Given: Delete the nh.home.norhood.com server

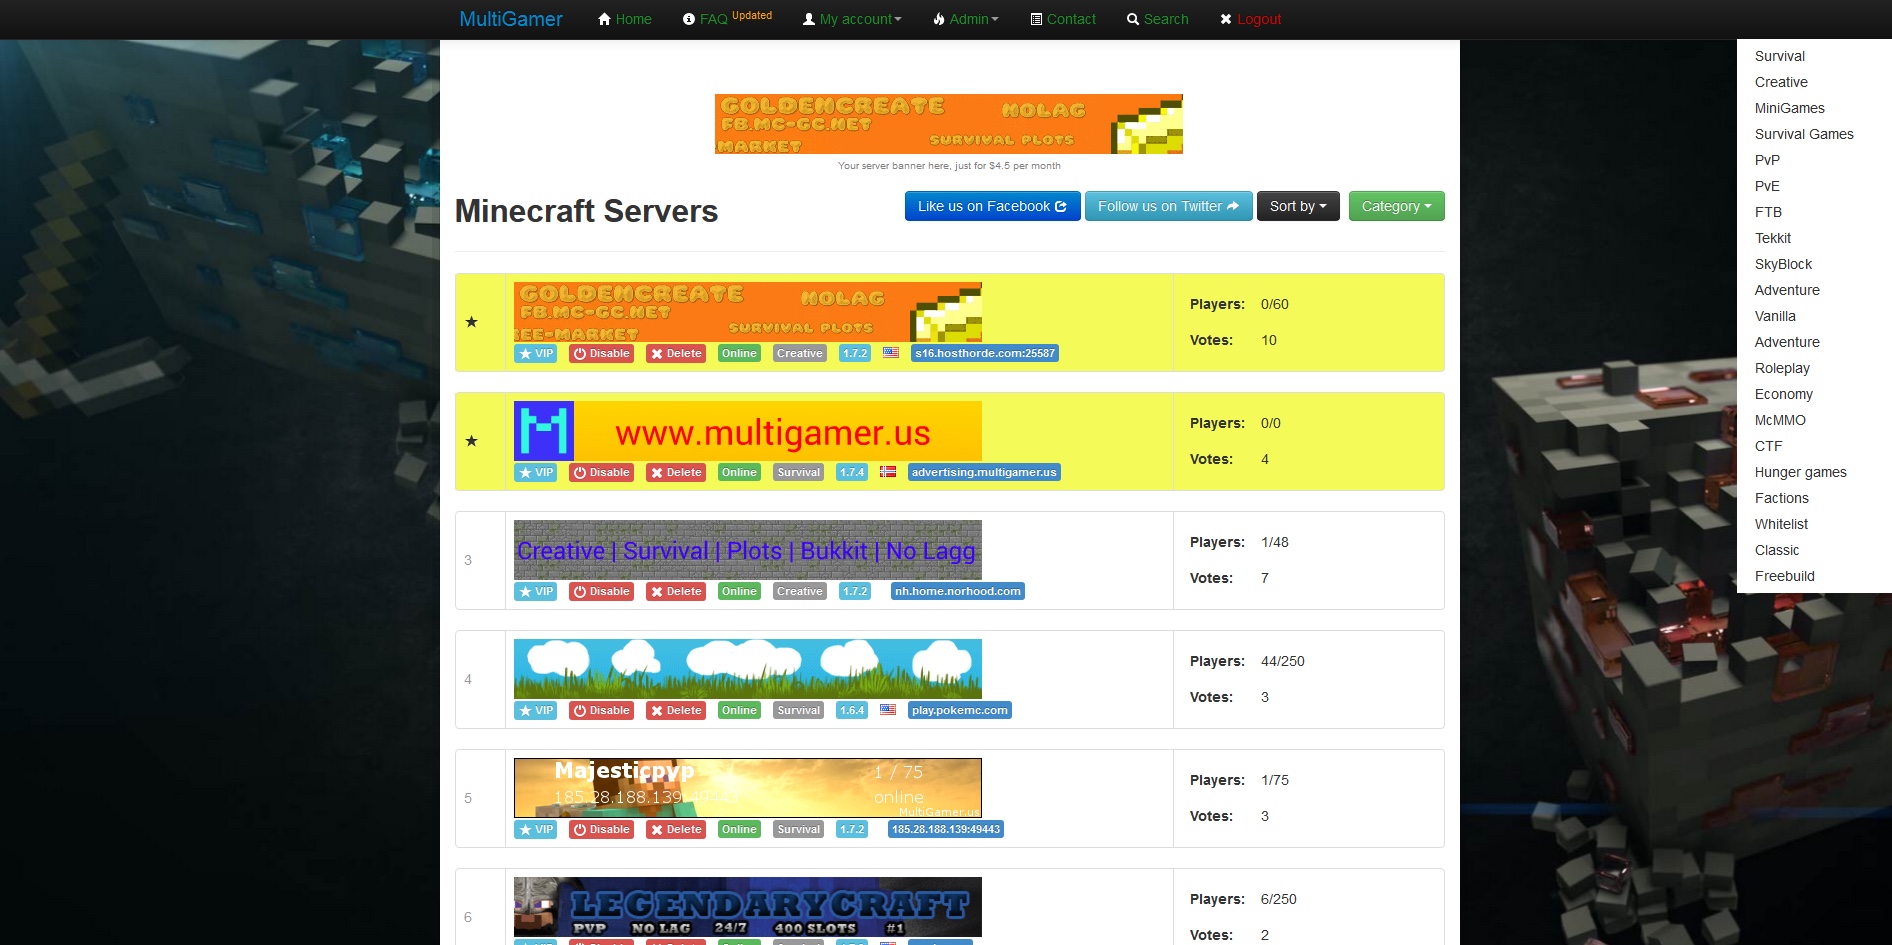Looking at the screenshot, I should click(x=676, y=591).
